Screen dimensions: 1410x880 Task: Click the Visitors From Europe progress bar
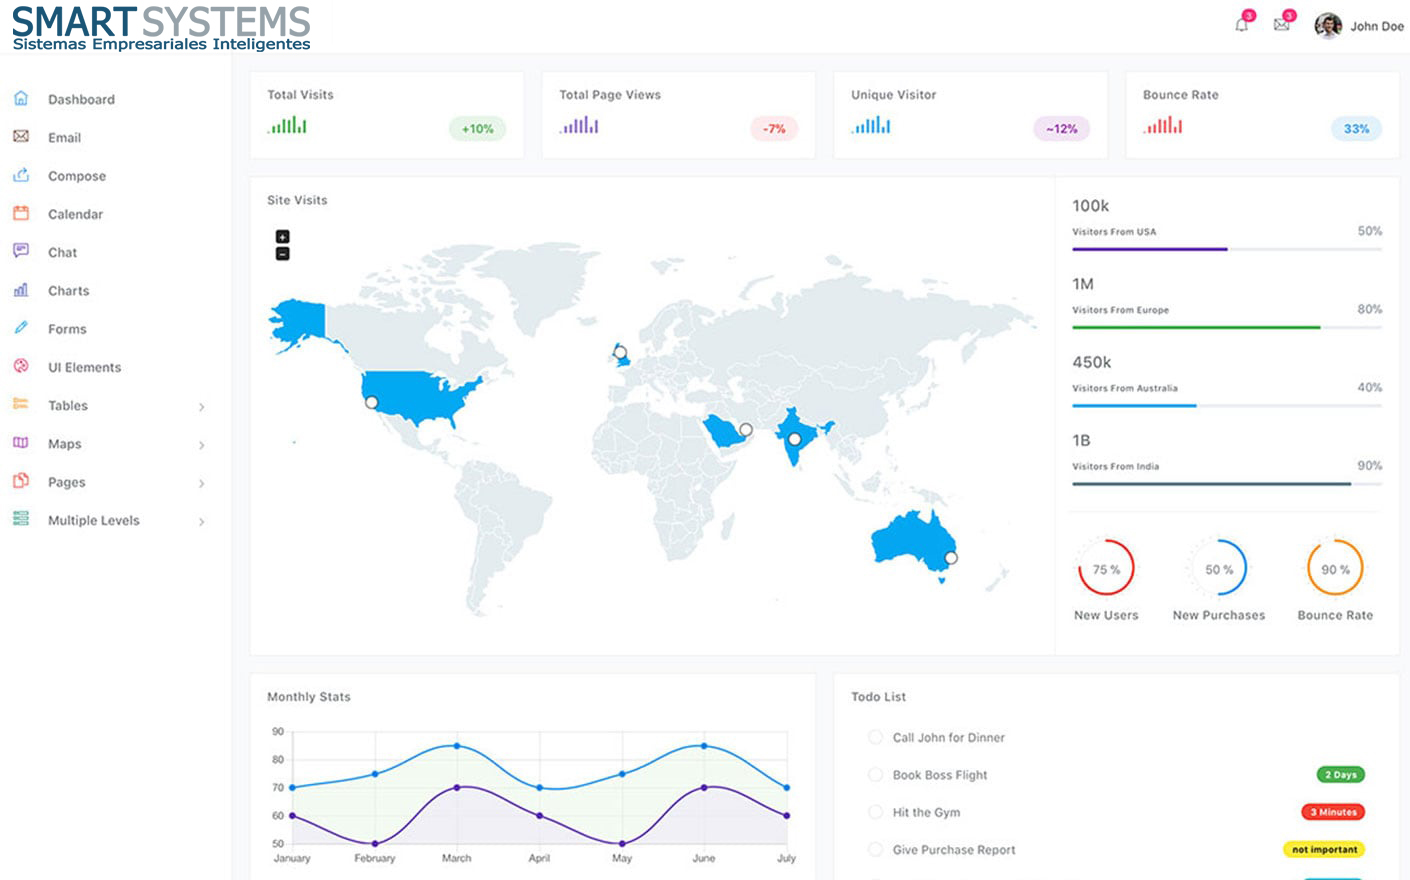(1227, 327)
